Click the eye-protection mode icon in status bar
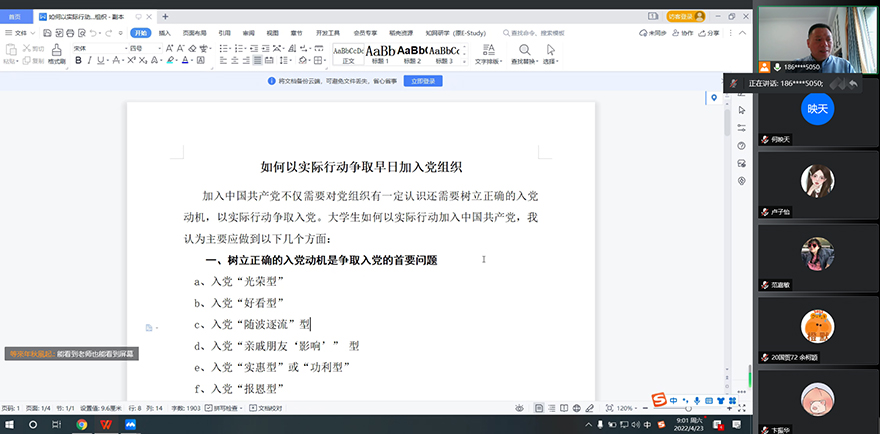Image resolution: width=880 pixels, height=434 pixels. pyautogui.click(x=520, y=408)
